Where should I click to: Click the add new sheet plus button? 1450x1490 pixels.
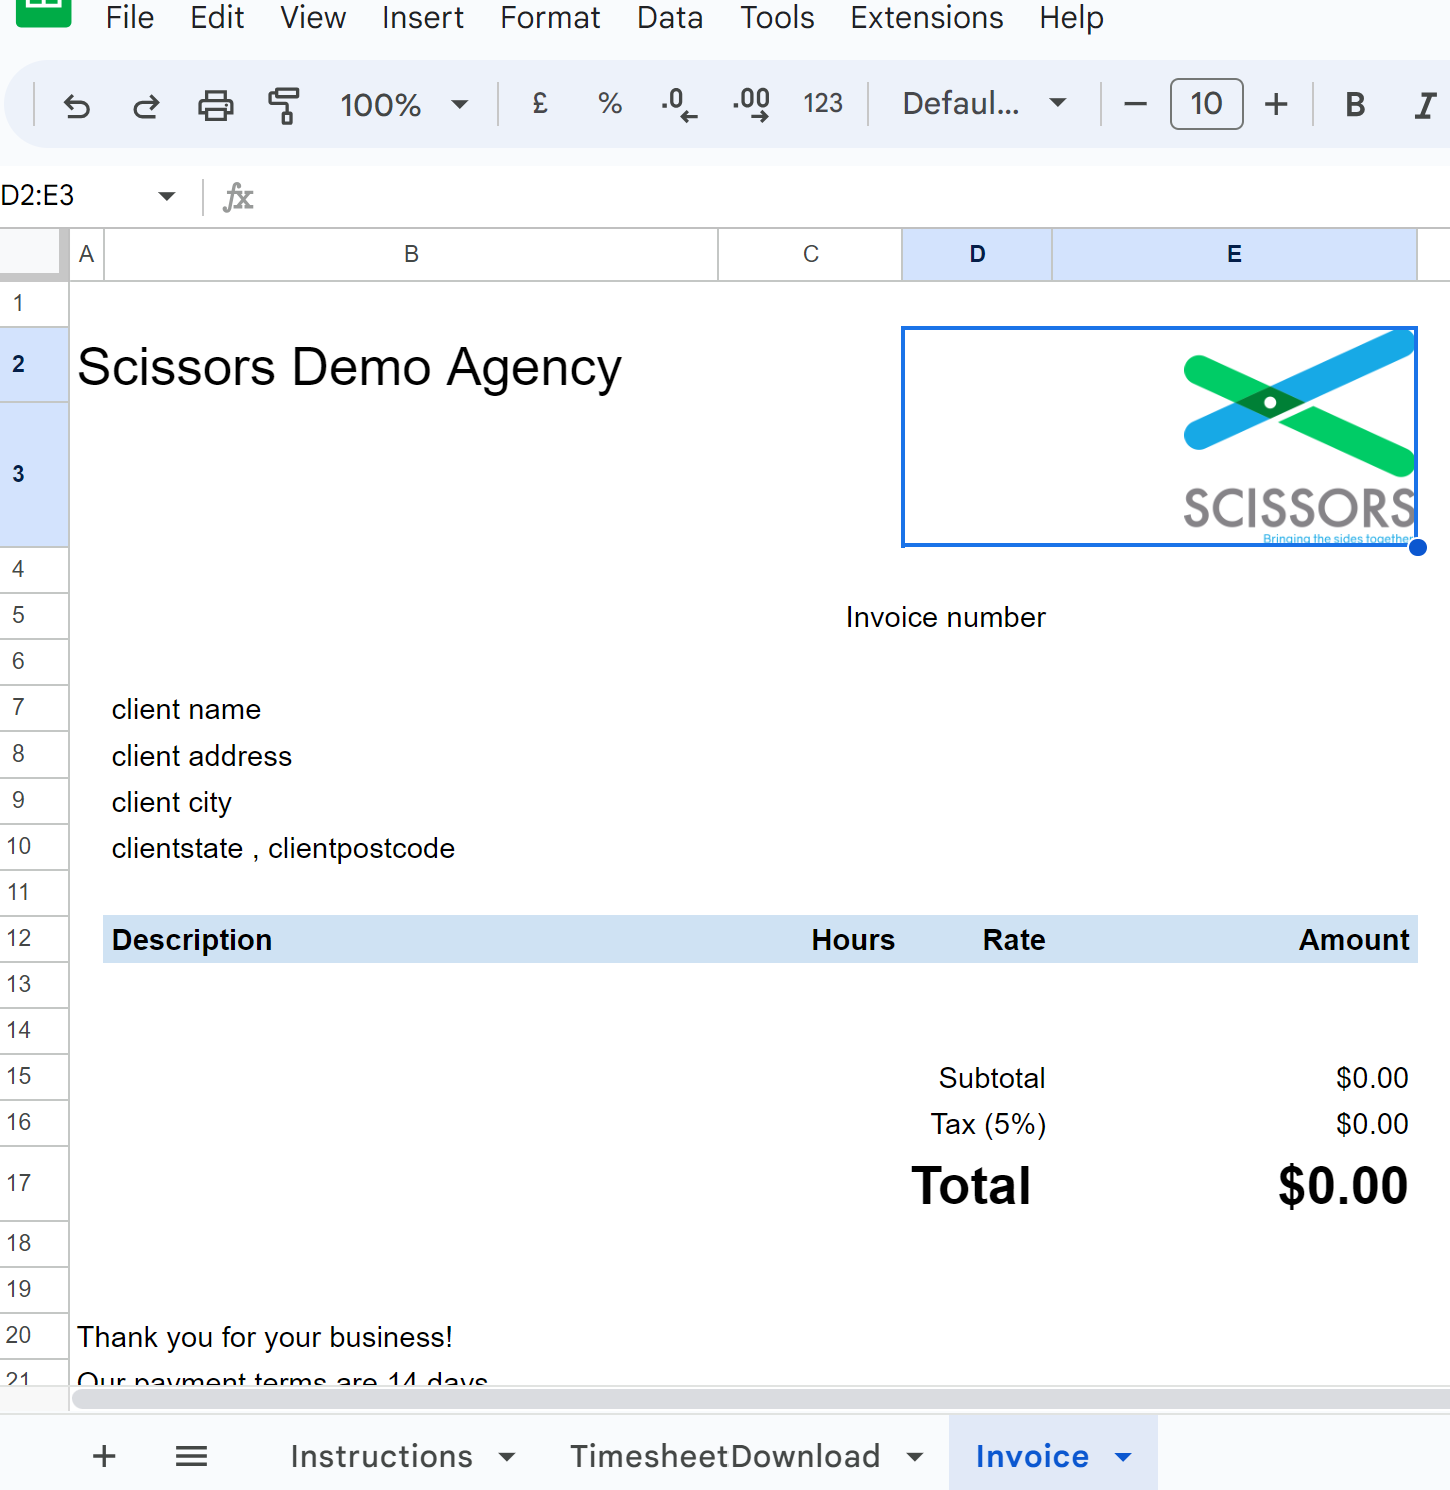point(104,1456)
